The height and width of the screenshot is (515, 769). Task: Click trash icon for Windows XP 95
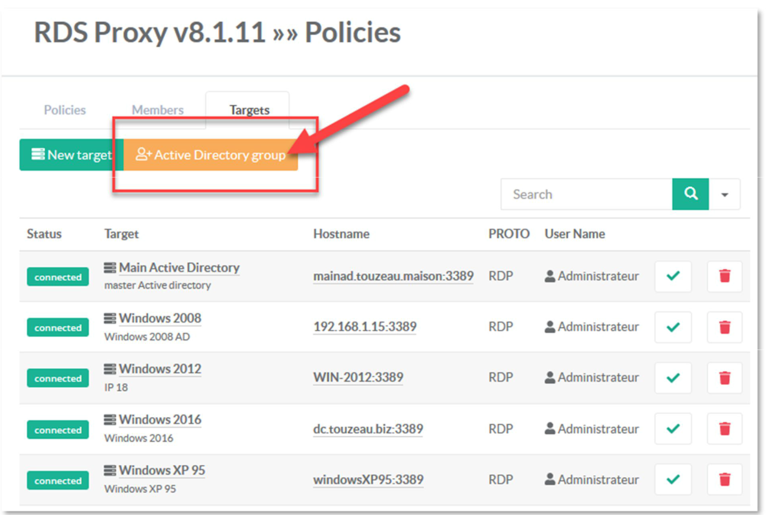tap(724, 480)
